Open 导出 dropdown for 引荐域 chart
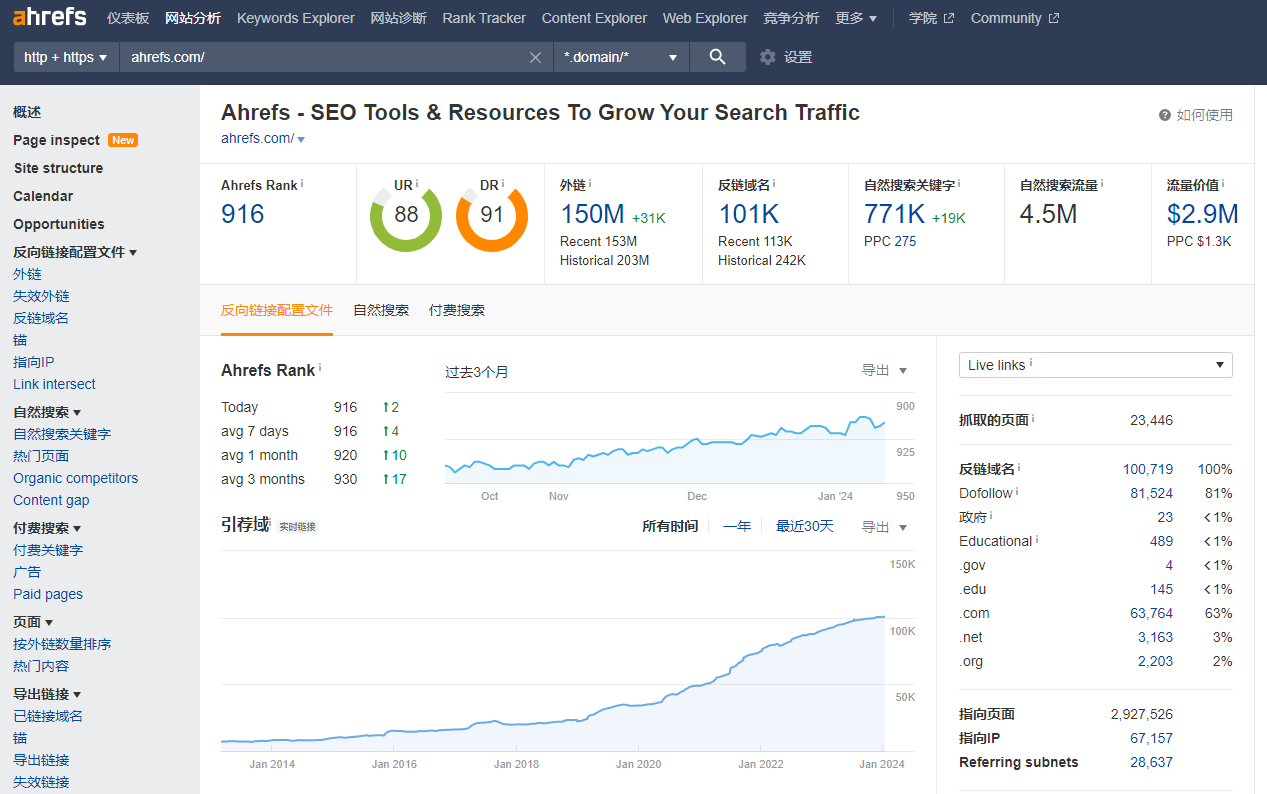 point(885,527)
